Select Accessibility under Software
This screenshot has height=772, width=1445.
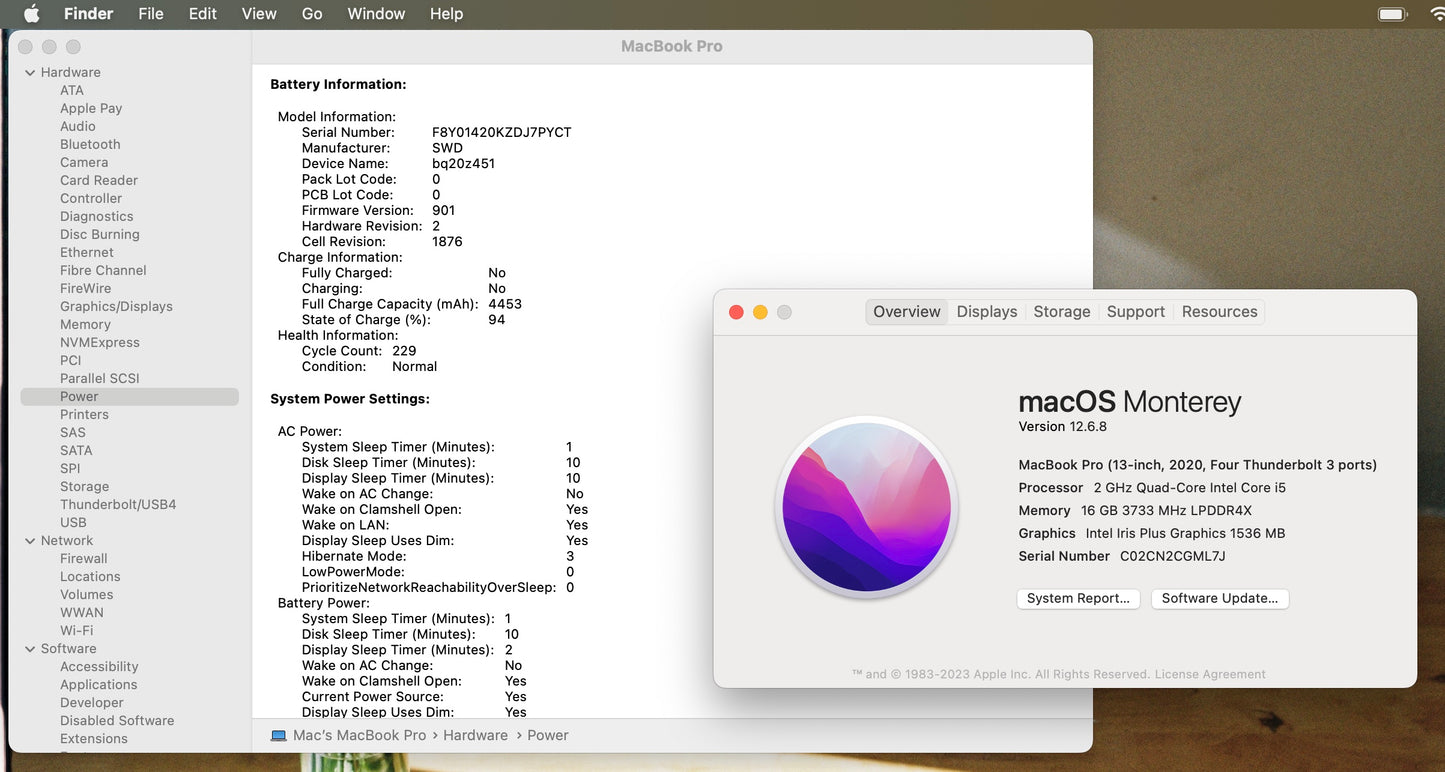99,666
